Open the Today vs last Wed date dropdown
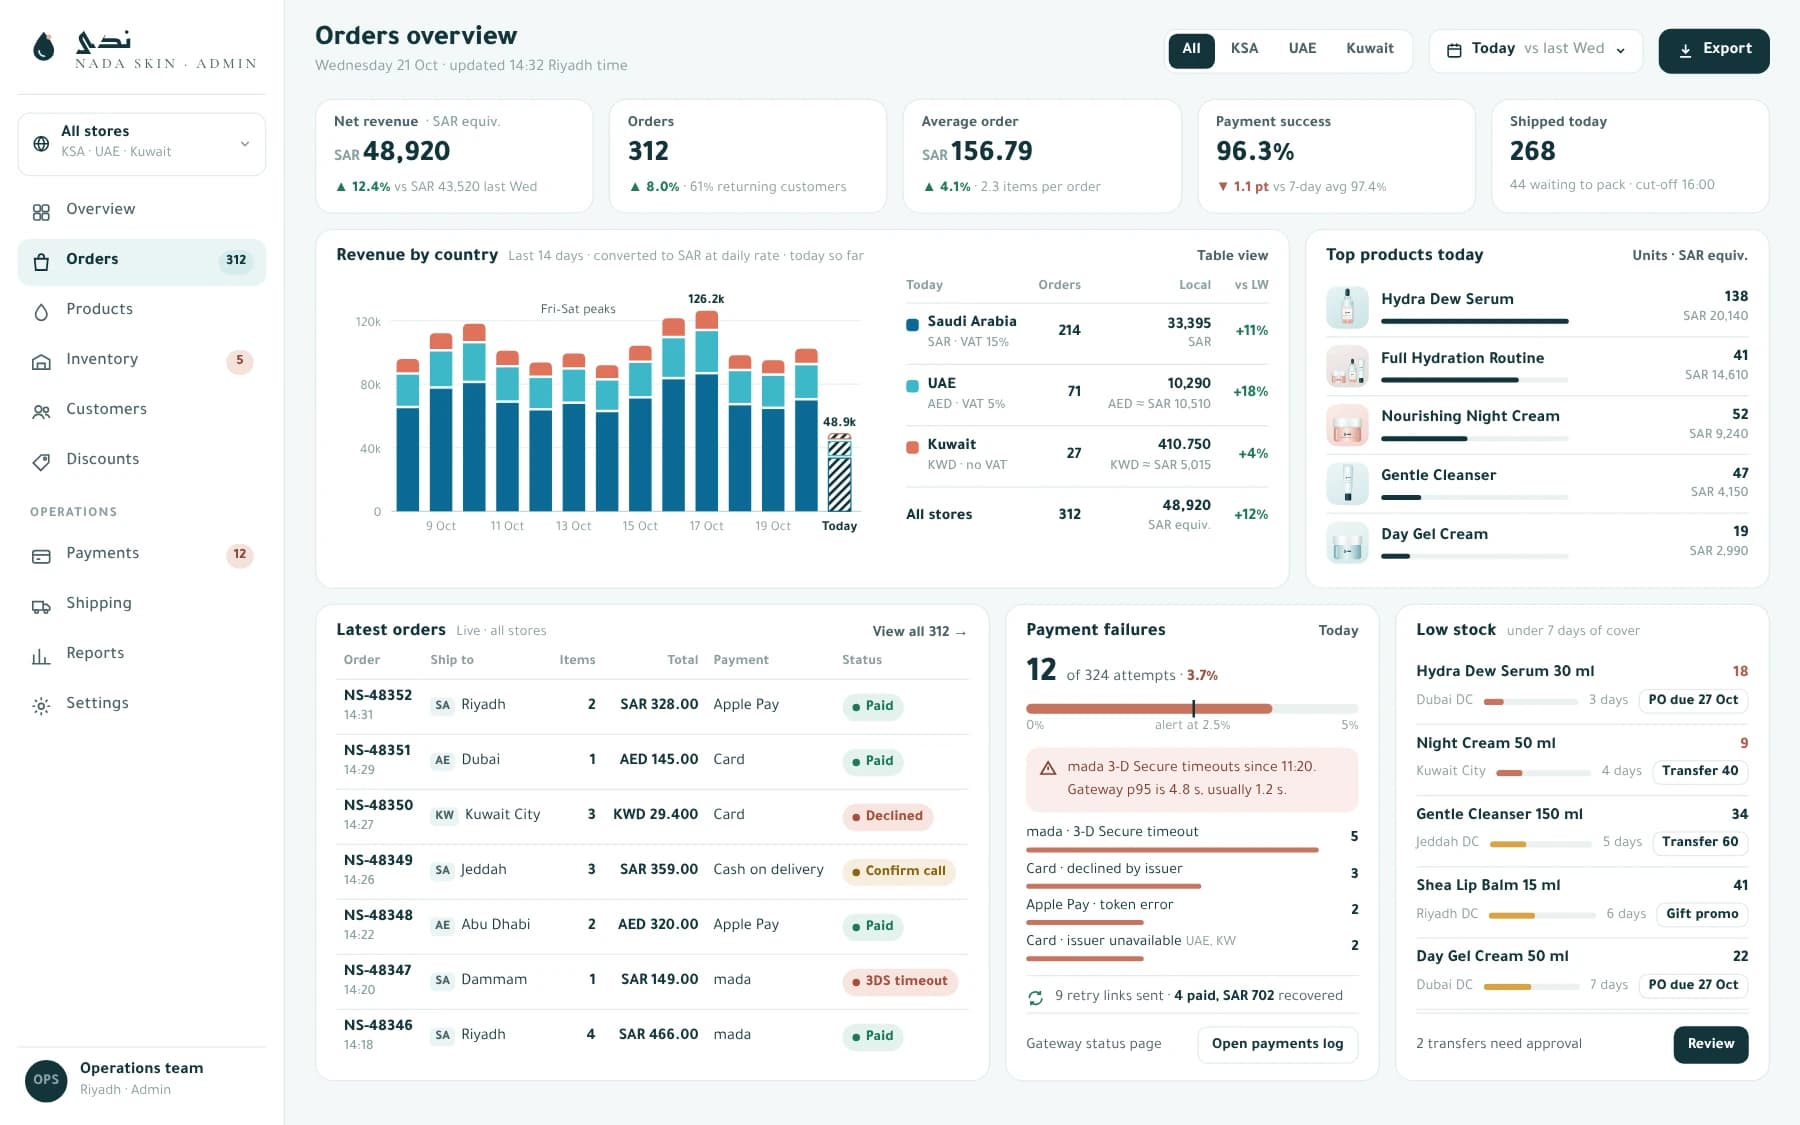The height and width of the screenshot is (1125, 1800). click(x=1536, y=50)
